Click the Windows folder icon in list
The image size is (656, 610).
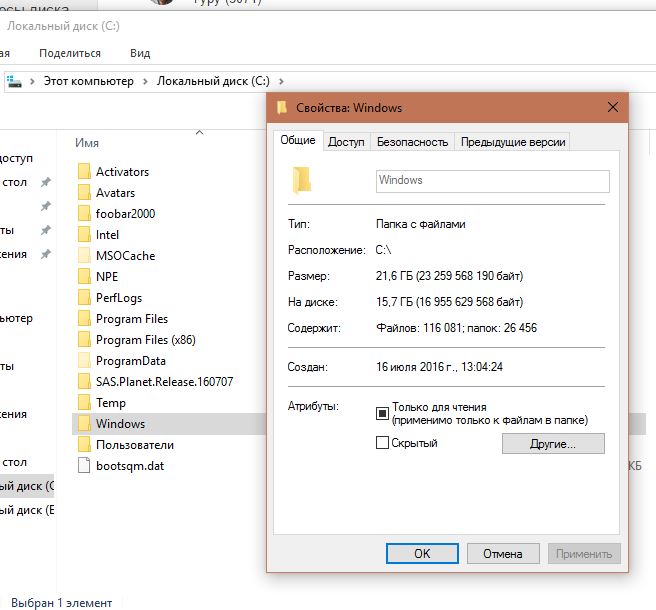tap(84, 423)
